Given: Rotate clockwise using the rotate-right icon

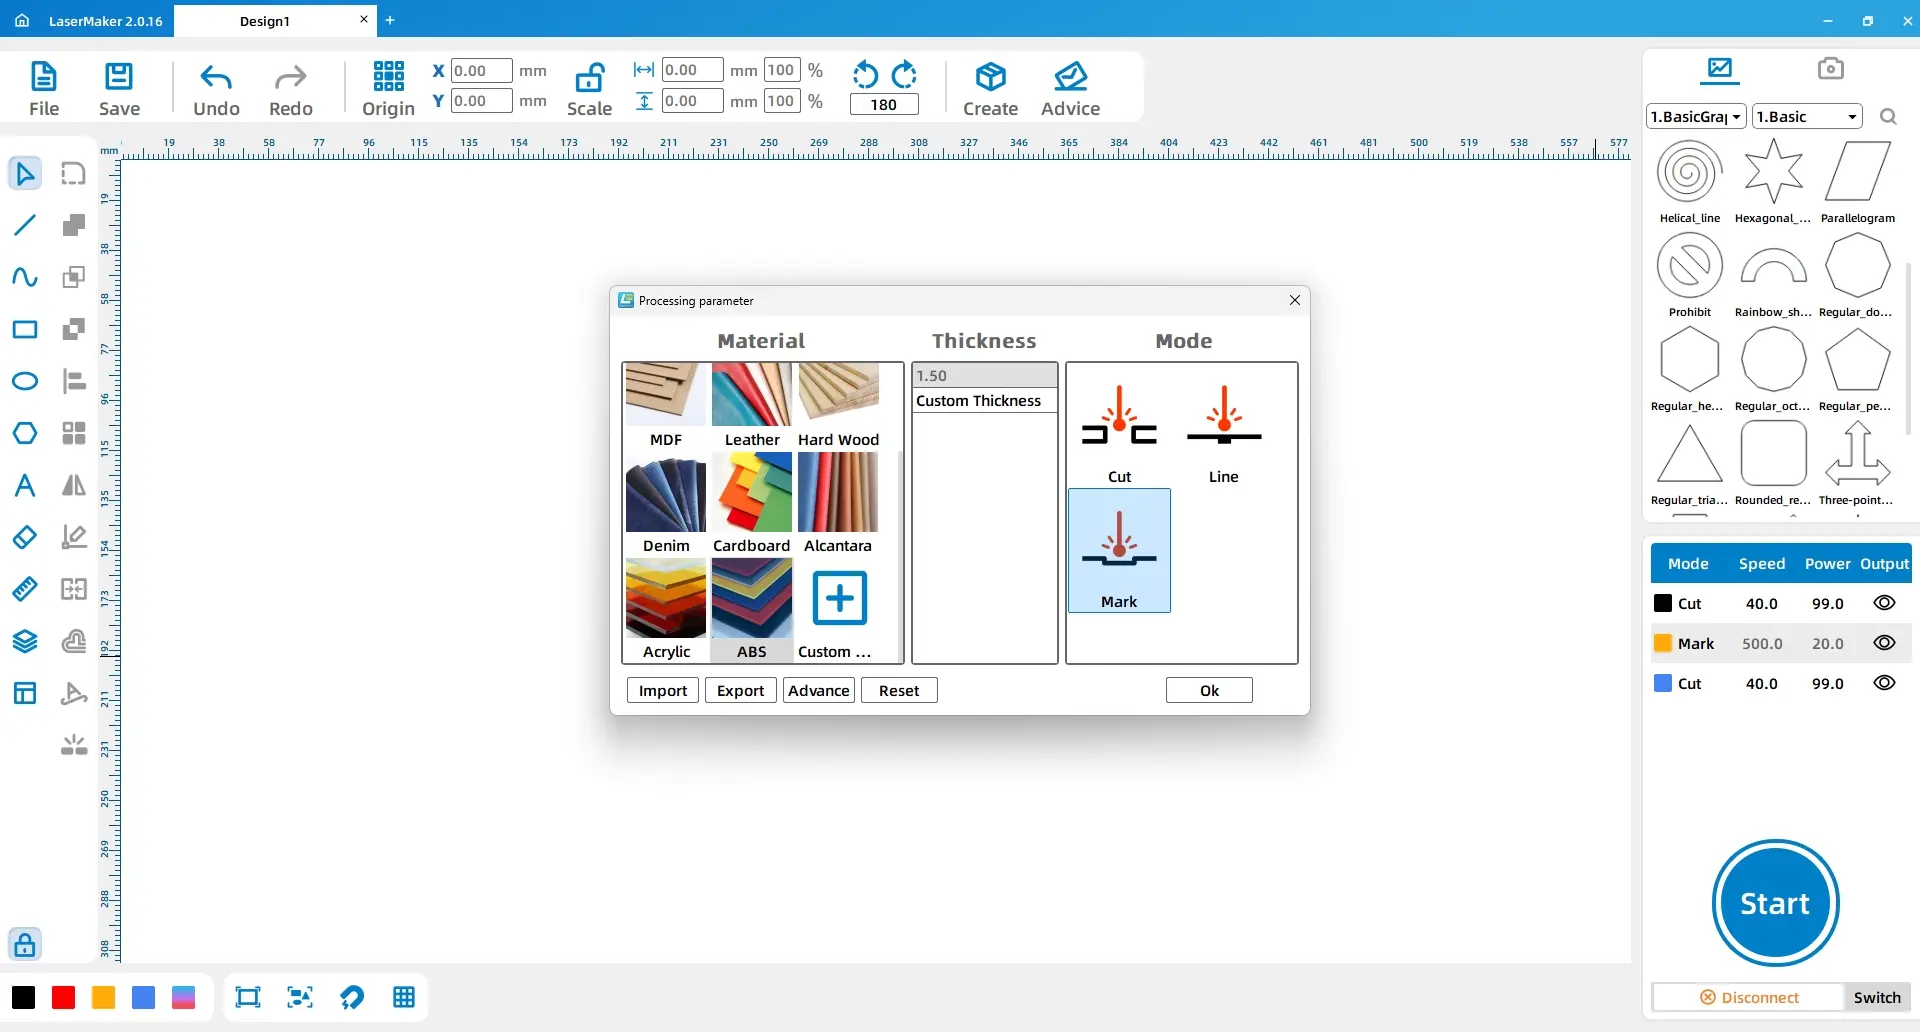Looking at the screenshot, I should (x=904, y=75).
